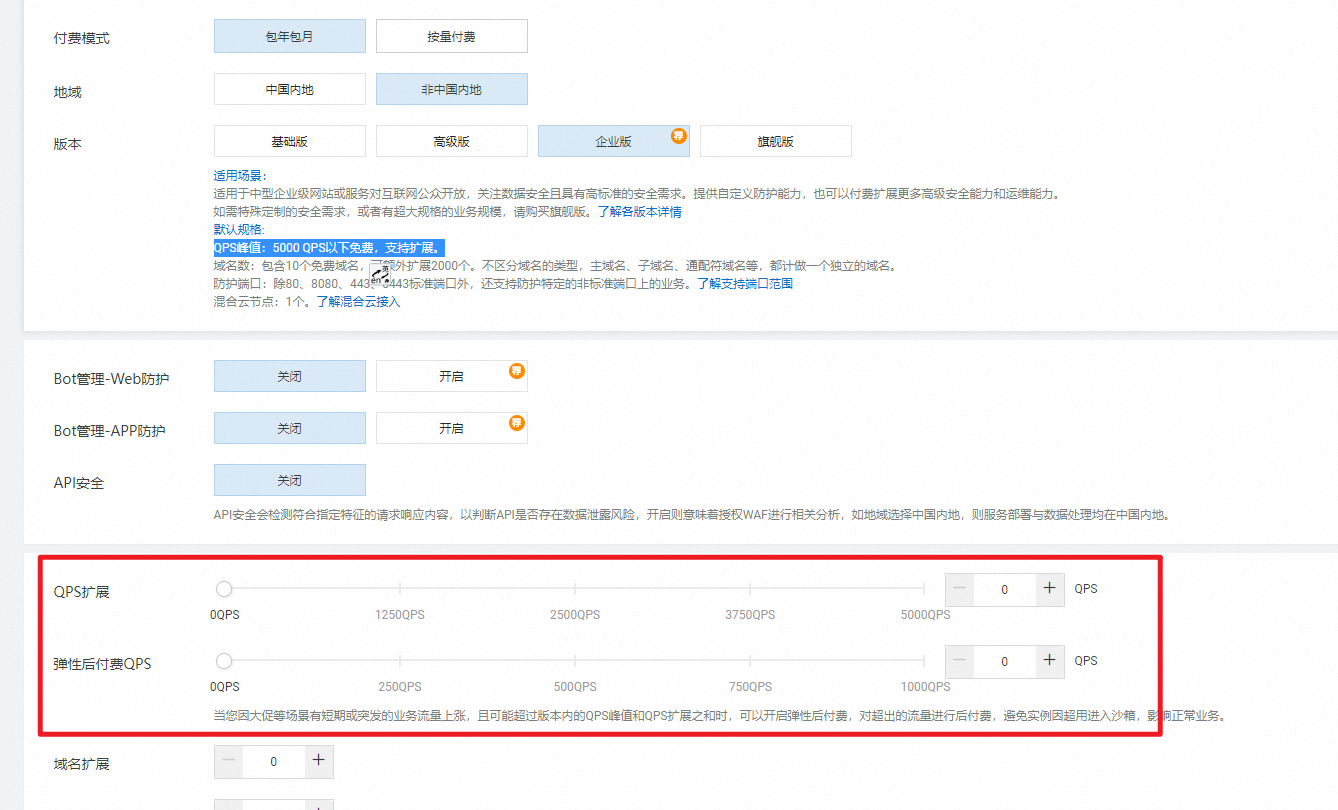1338x810 pixels.
Task: Choose 中国内地 region
Action: tap(290, 89)
